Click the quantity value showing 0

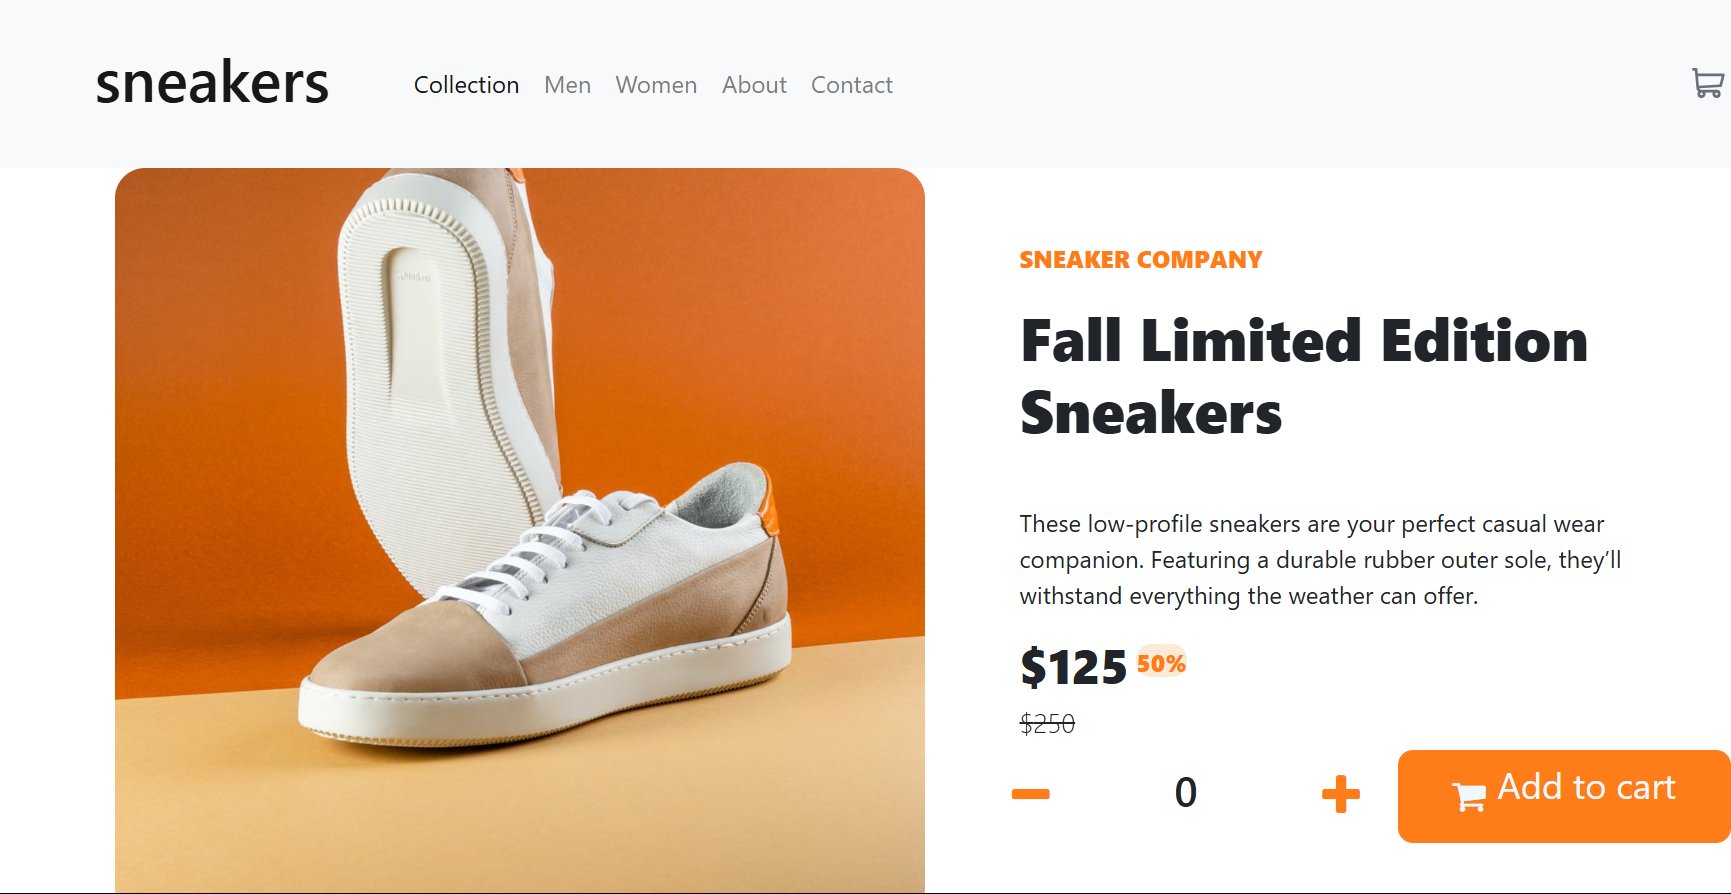coord(1186,793)
